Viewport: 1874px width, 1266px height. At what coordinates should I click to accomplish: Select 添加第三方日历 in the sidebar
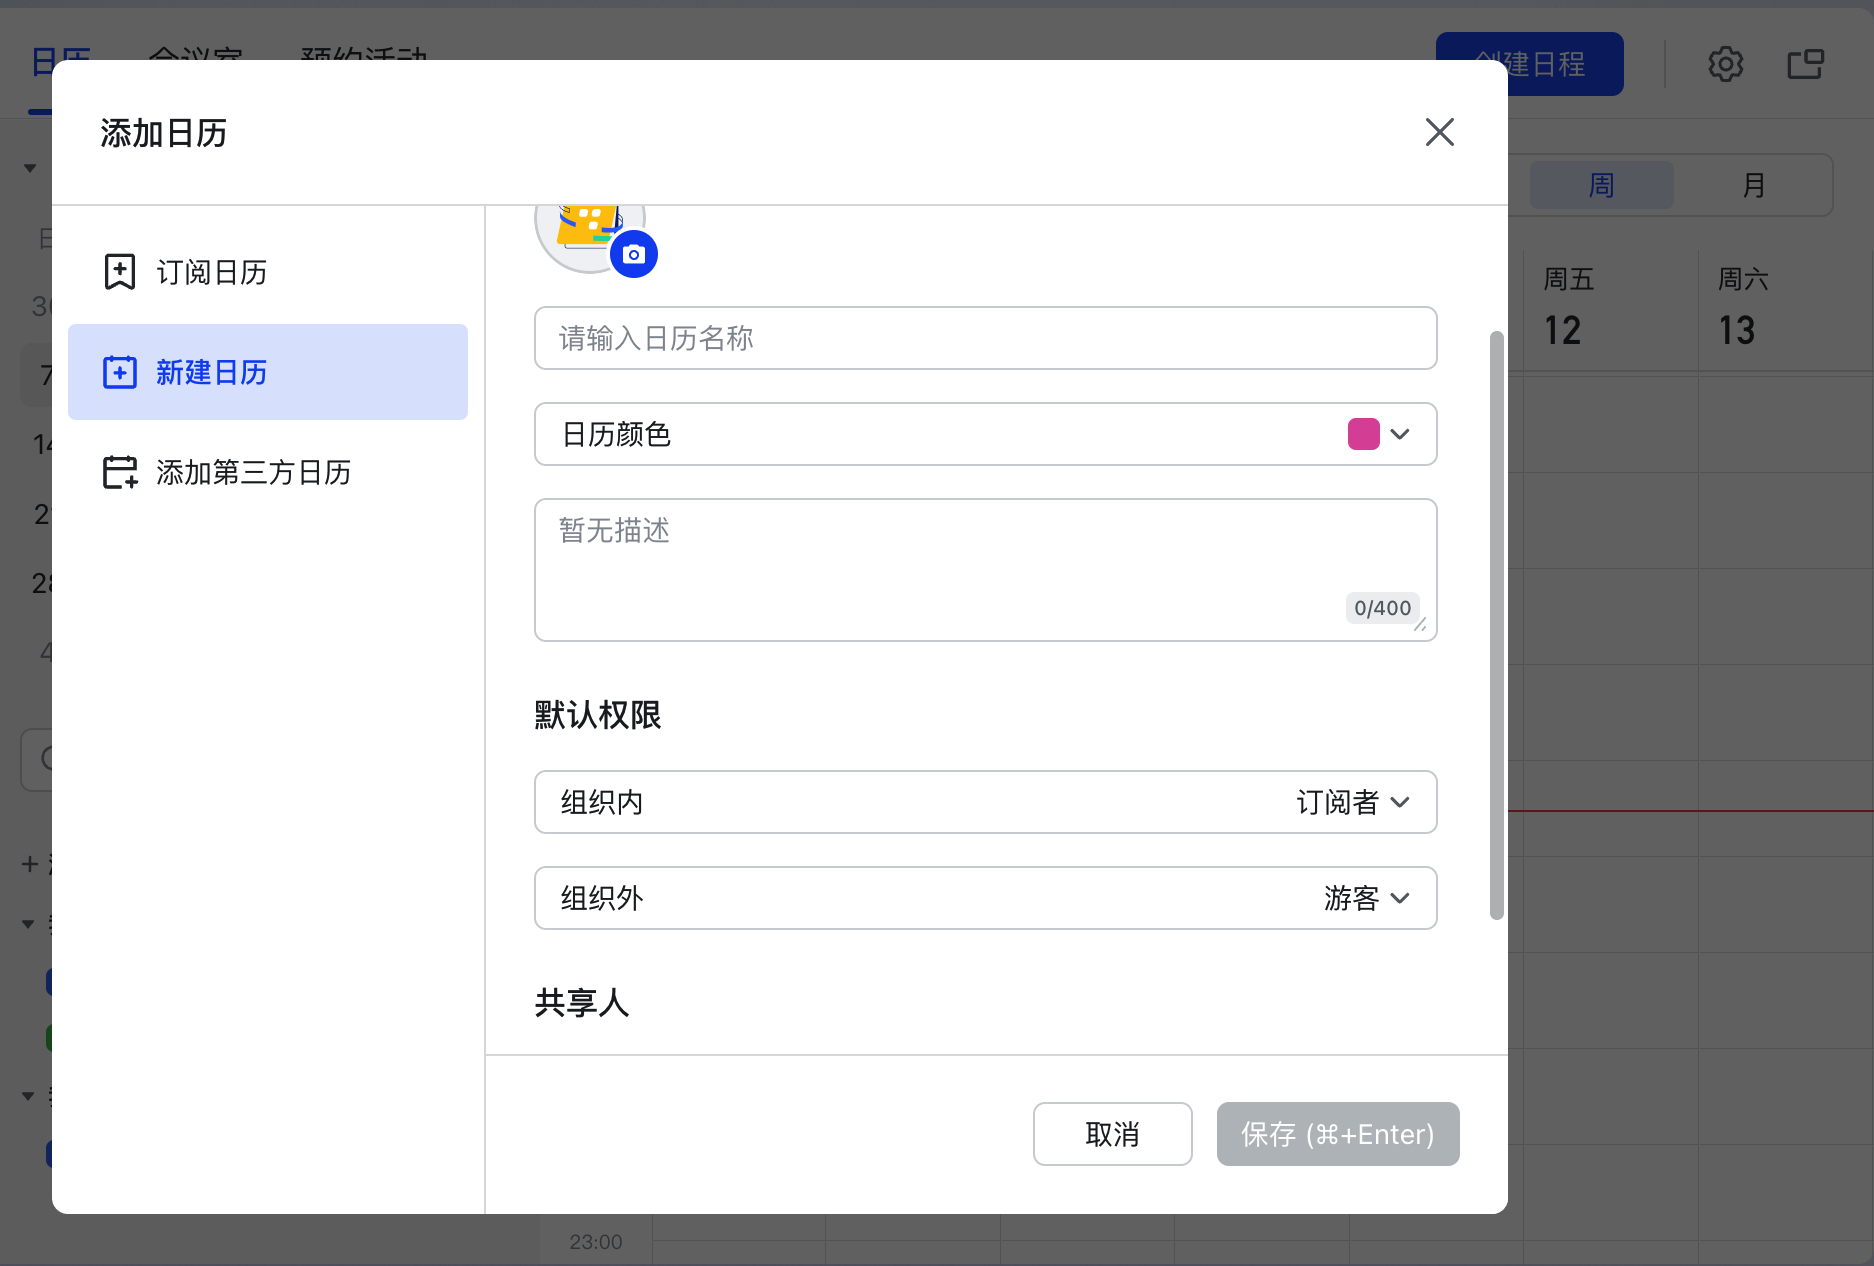point(268,472)
